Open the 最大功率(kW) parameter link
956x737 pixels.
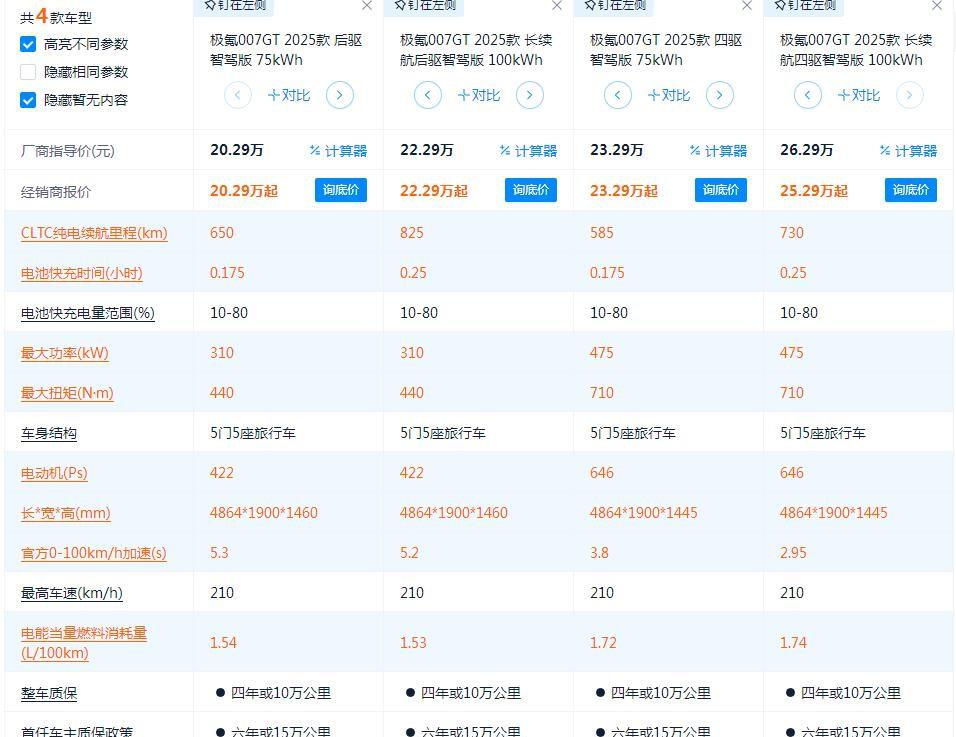(x=65, y=353)
